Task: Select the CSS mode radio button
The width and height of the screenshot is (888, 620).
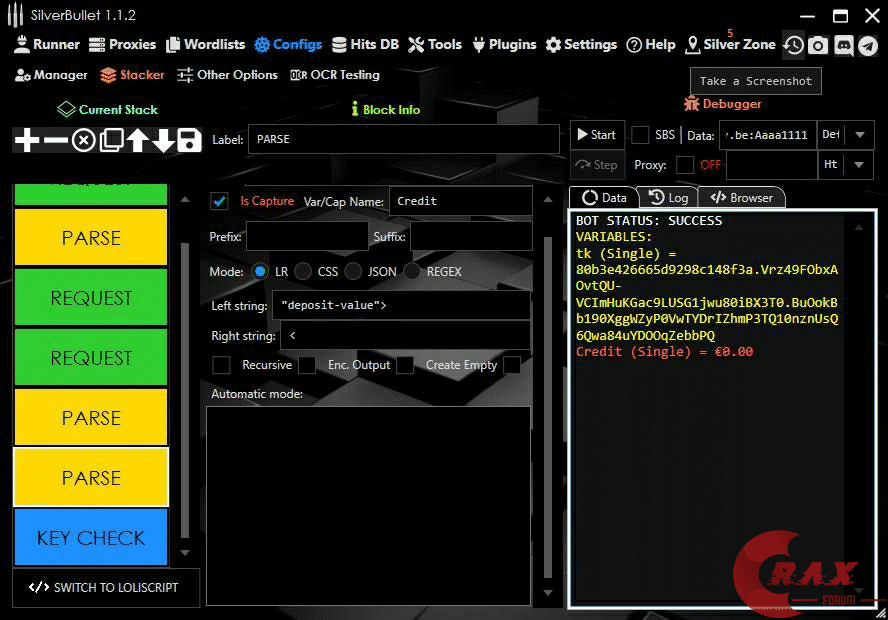Action: point(303,271)
